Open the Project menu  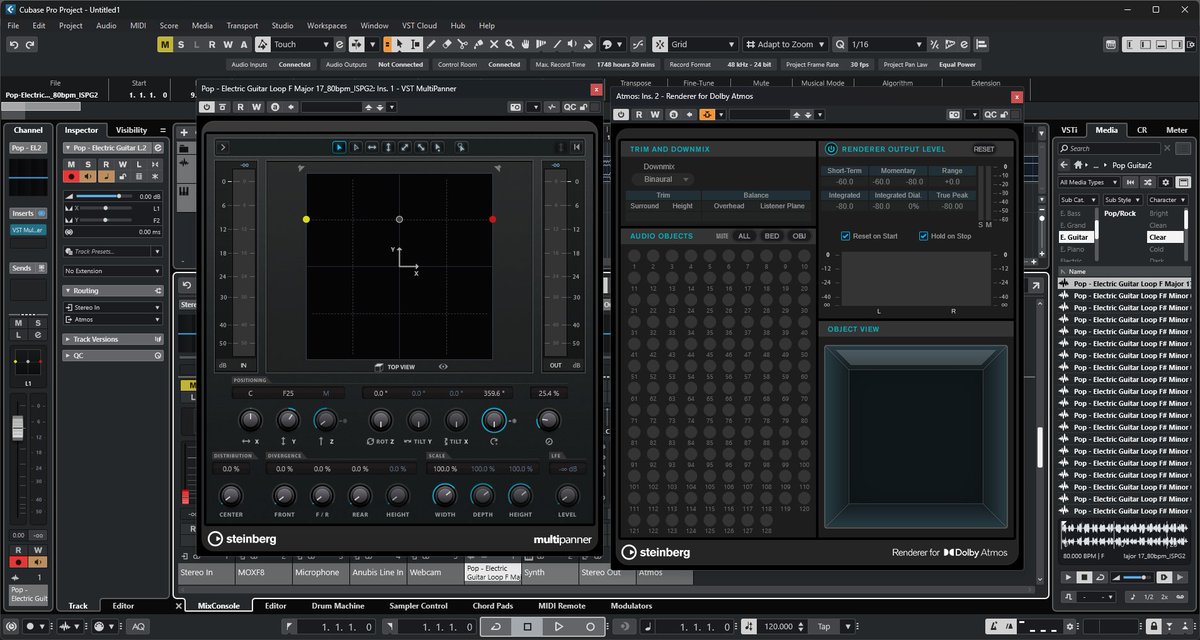(x=71, y=25)
